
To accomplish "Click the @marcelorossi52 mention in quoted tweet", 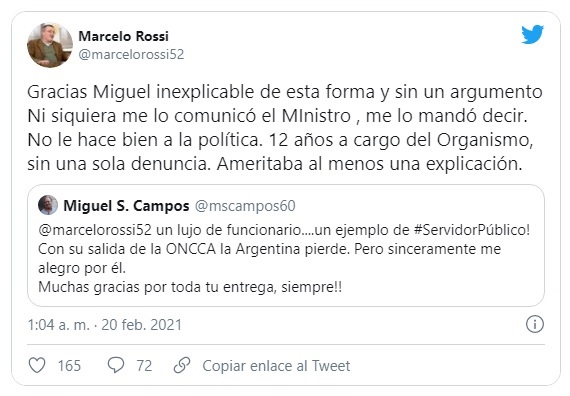I will point(95,230).
